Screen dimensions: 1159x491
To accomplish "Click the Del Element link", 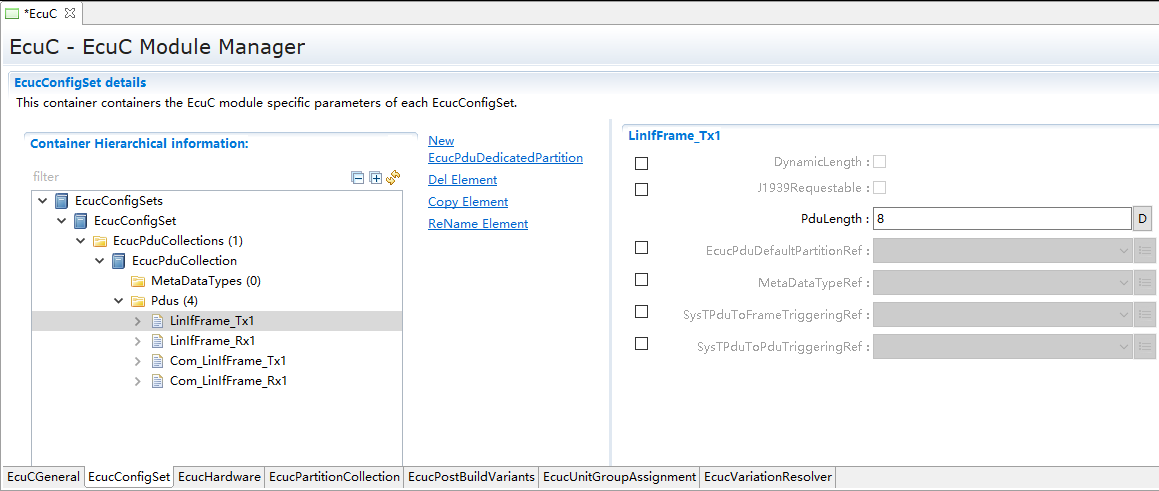I will pyautogui.click(x=462, y=180).
